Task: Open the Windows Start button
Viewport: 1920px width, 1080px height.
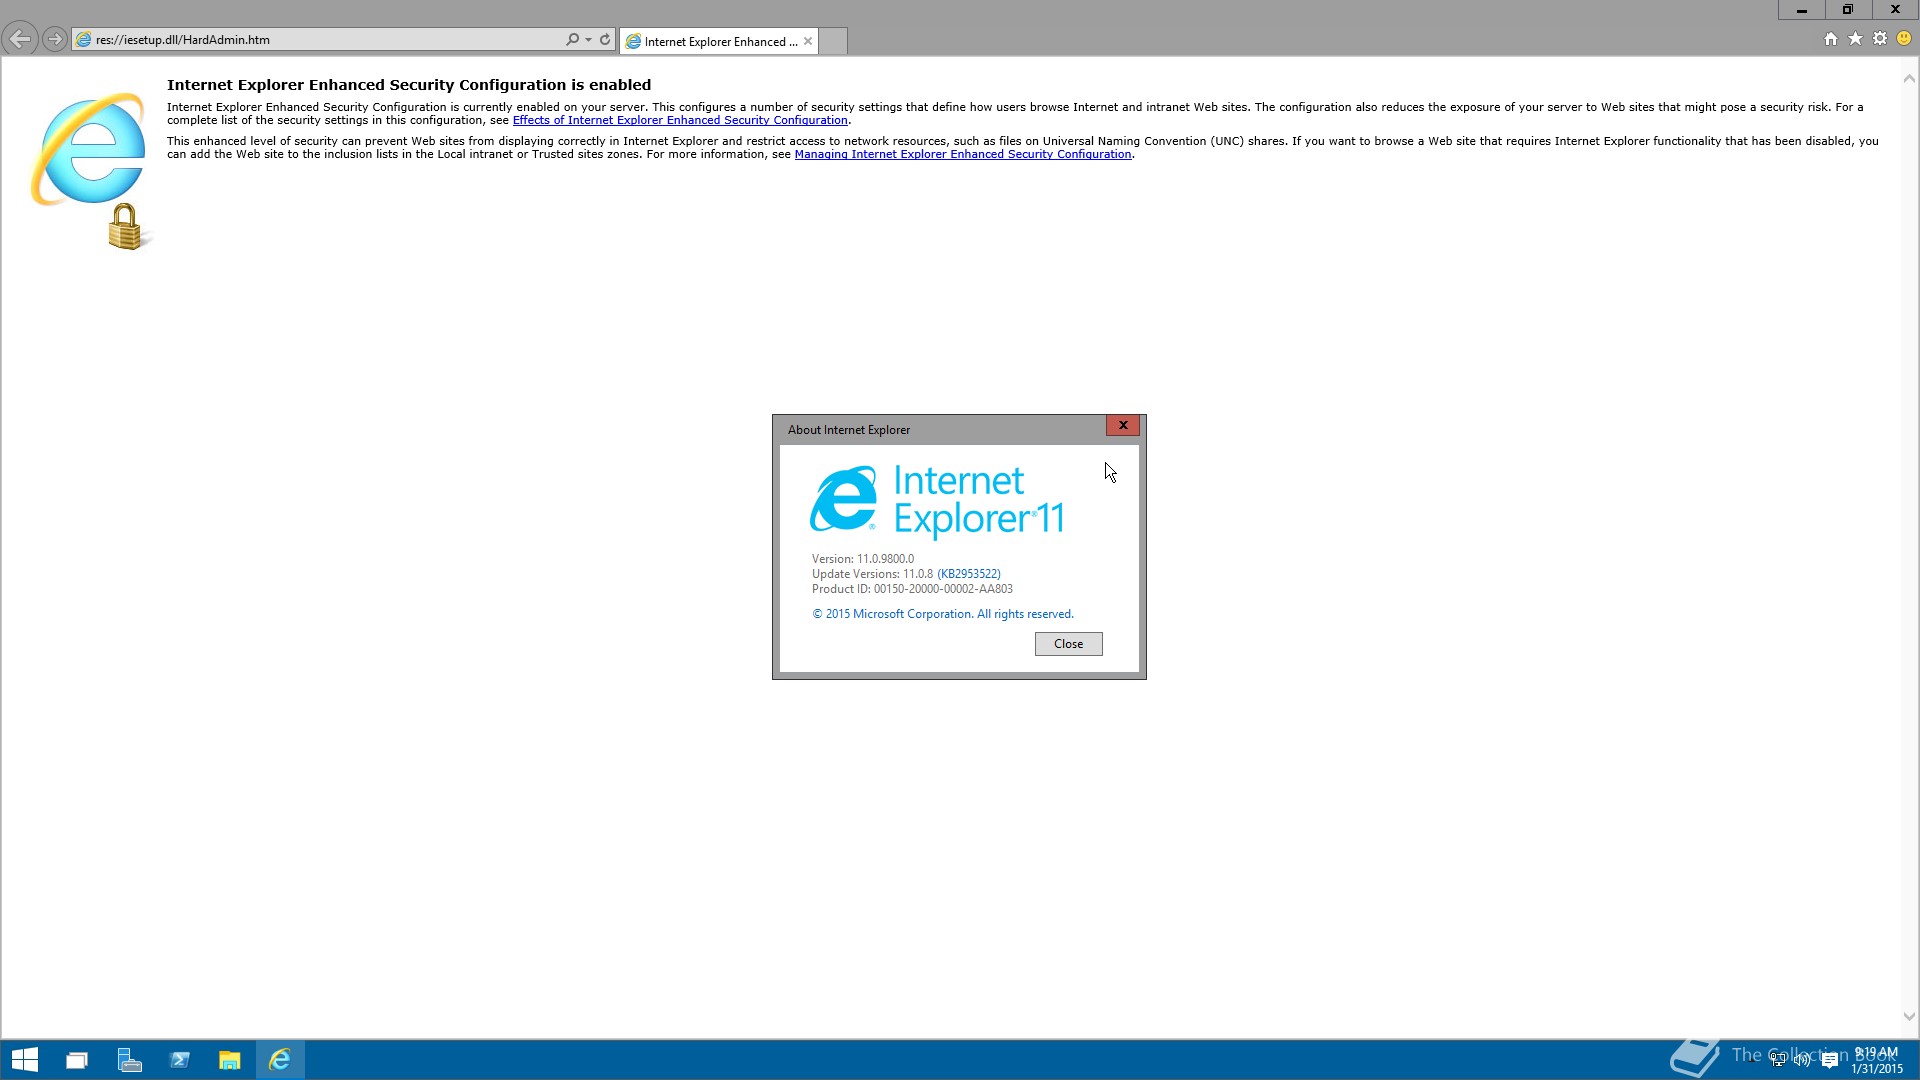Action: click(x=25, y=1060)
